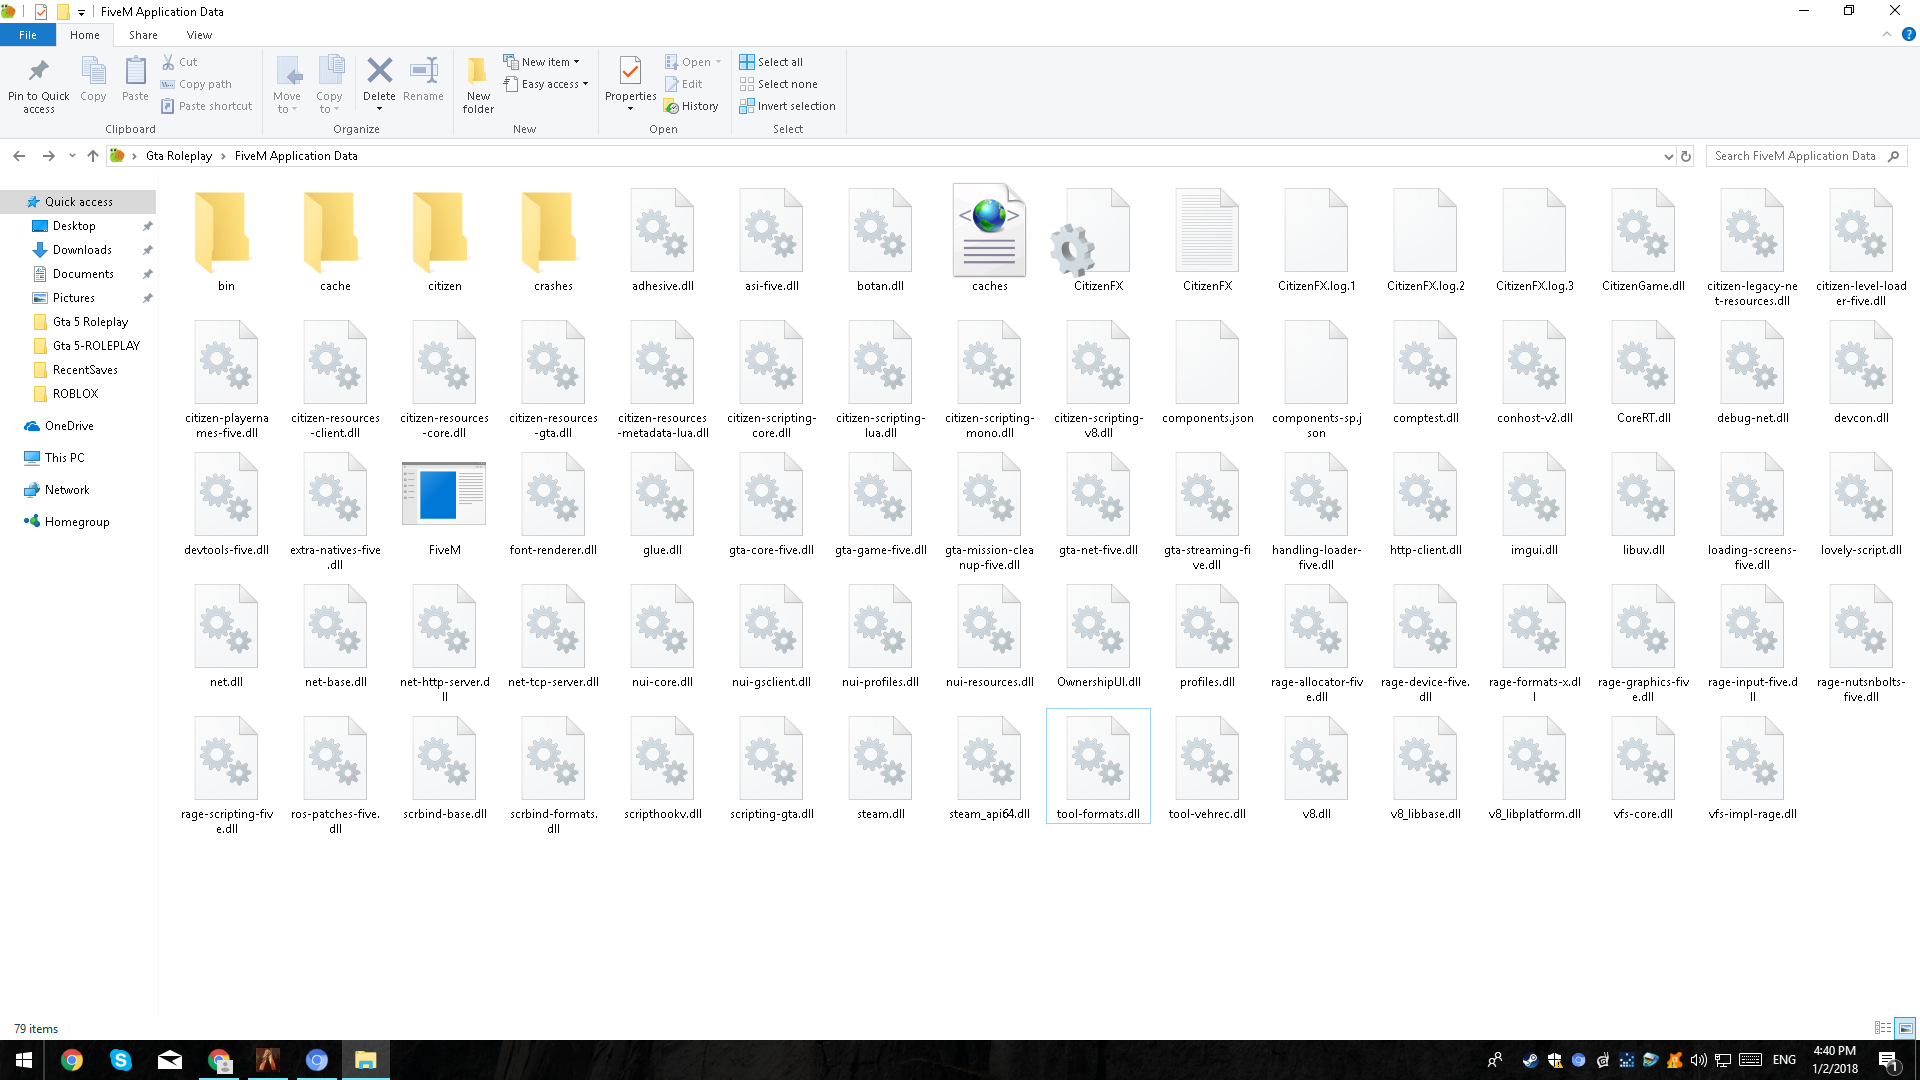Click the Paste ribbon button
Viewport: 1920px width, 1080px height.
coord(135,78)
